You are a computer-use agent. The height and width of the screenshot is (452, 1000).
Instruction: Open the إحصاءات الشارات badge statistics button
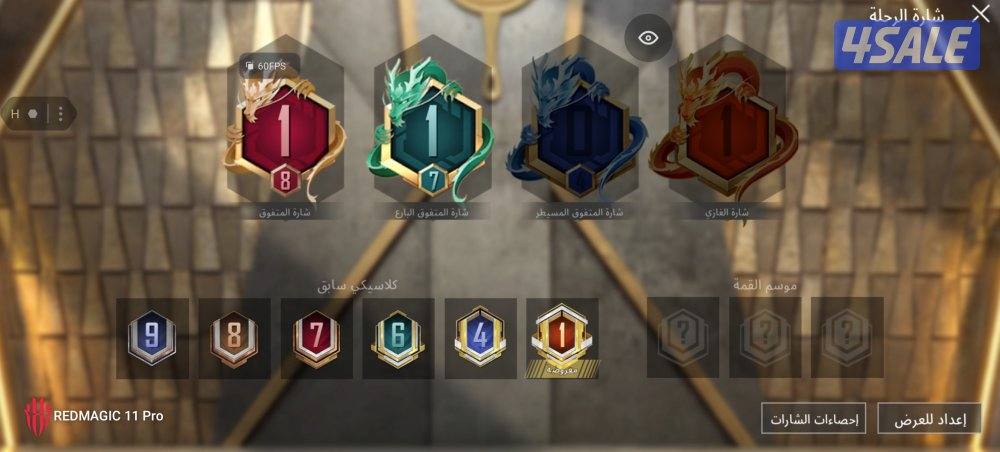click(813, 418)
